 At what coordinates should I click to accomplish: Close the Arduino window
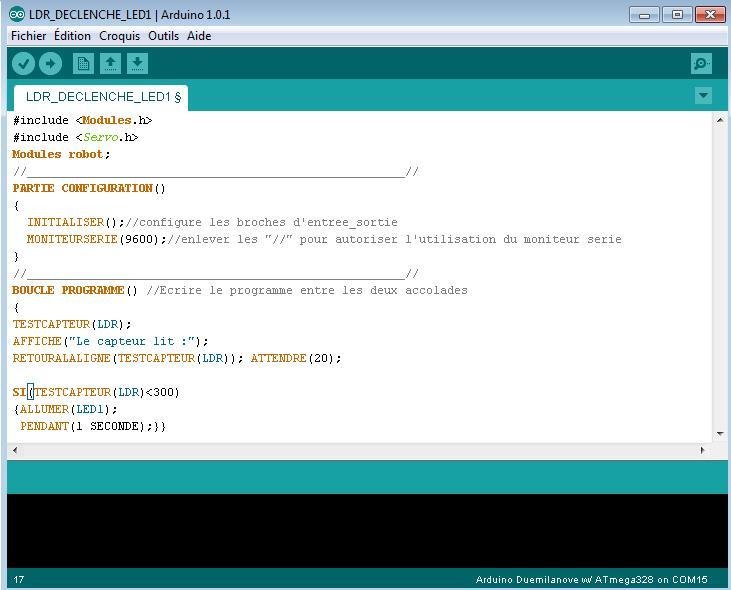710,14
